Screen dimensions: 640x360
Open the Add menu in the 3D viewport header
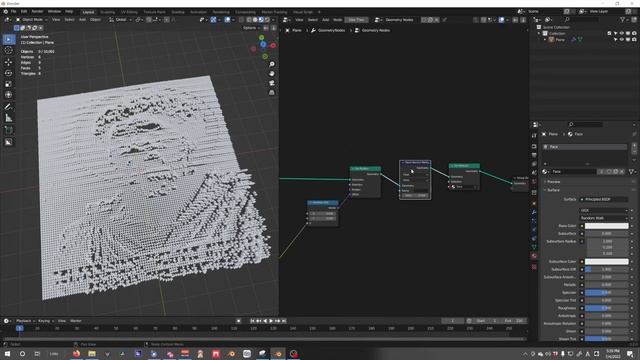[x=82, y=20]
